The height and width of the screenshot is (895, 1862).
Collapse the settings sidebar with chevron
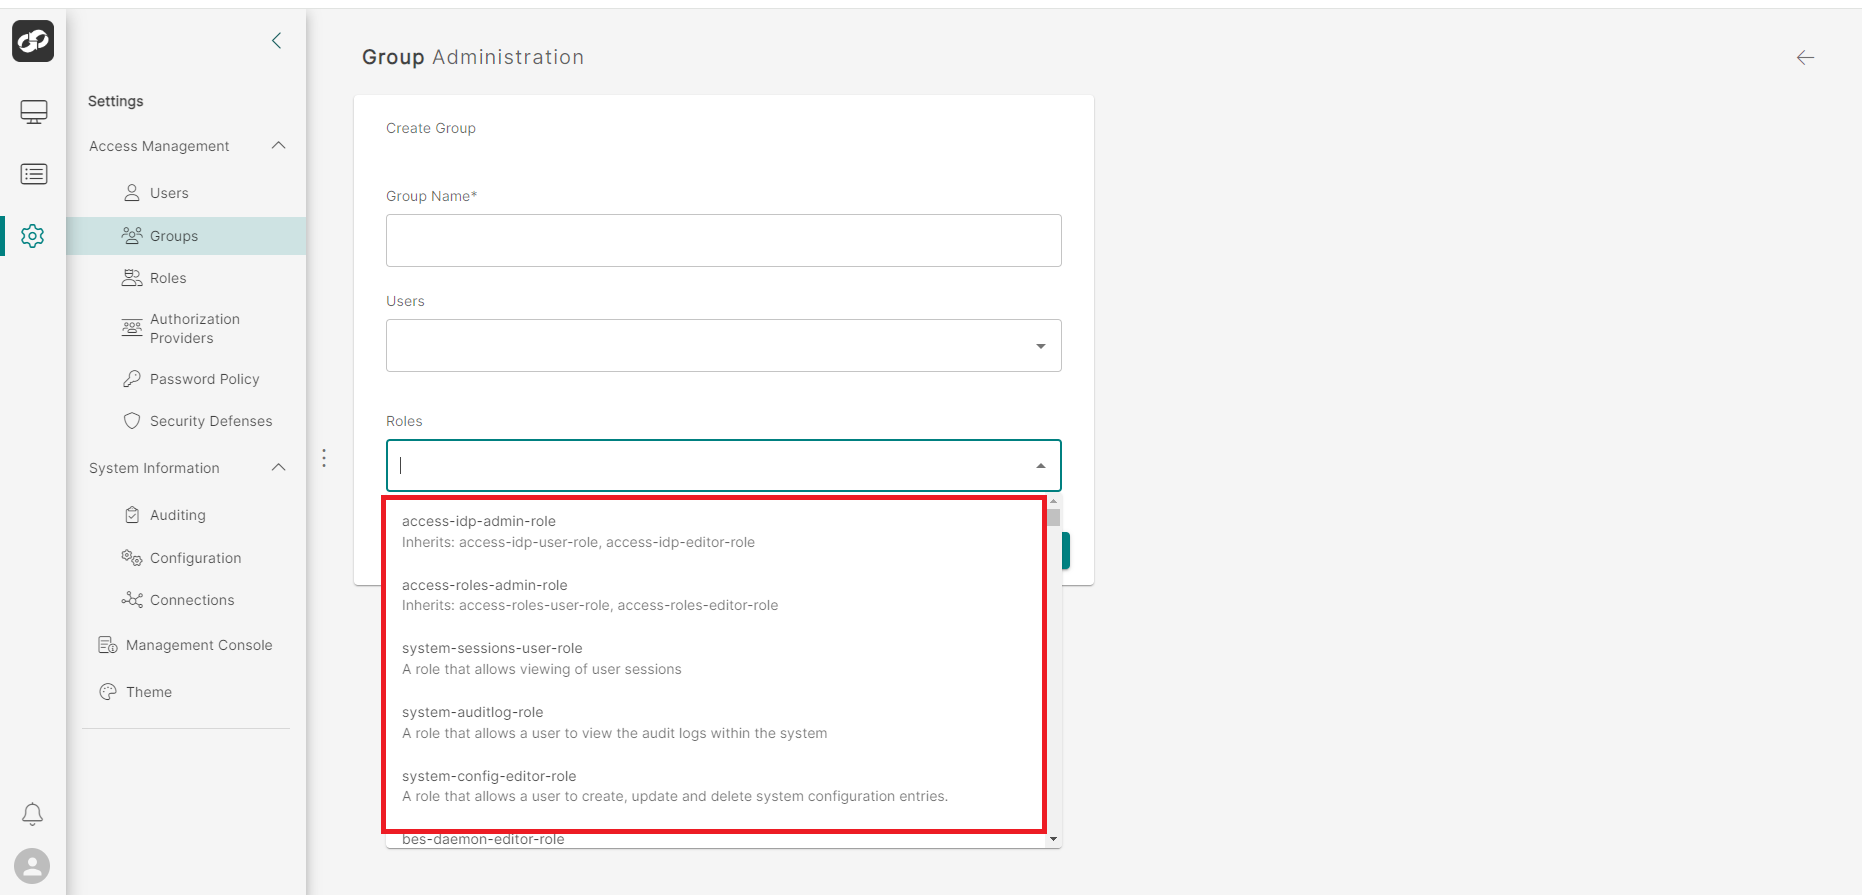pos(277,41)
